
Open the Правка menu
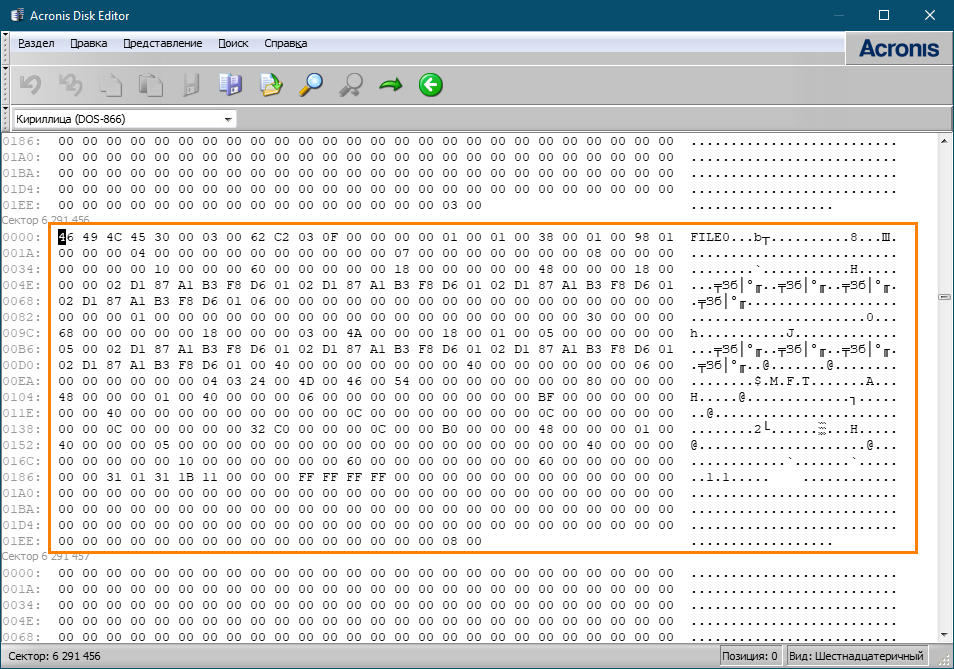coord(89,43)
